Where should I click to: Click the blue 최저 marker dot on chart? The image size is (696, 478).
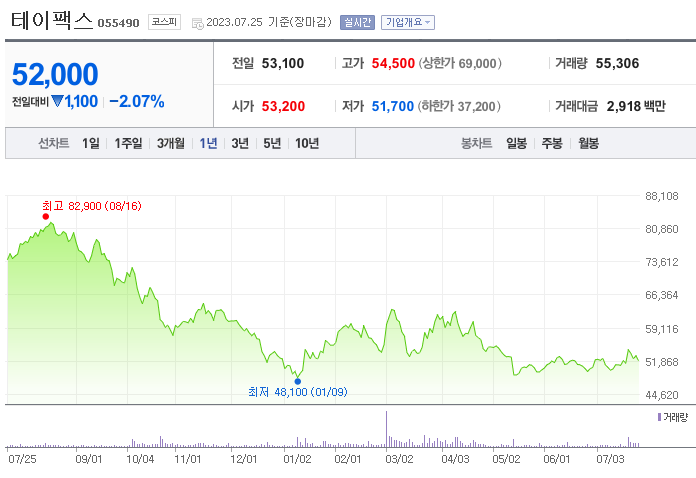[x=298, y=381]
